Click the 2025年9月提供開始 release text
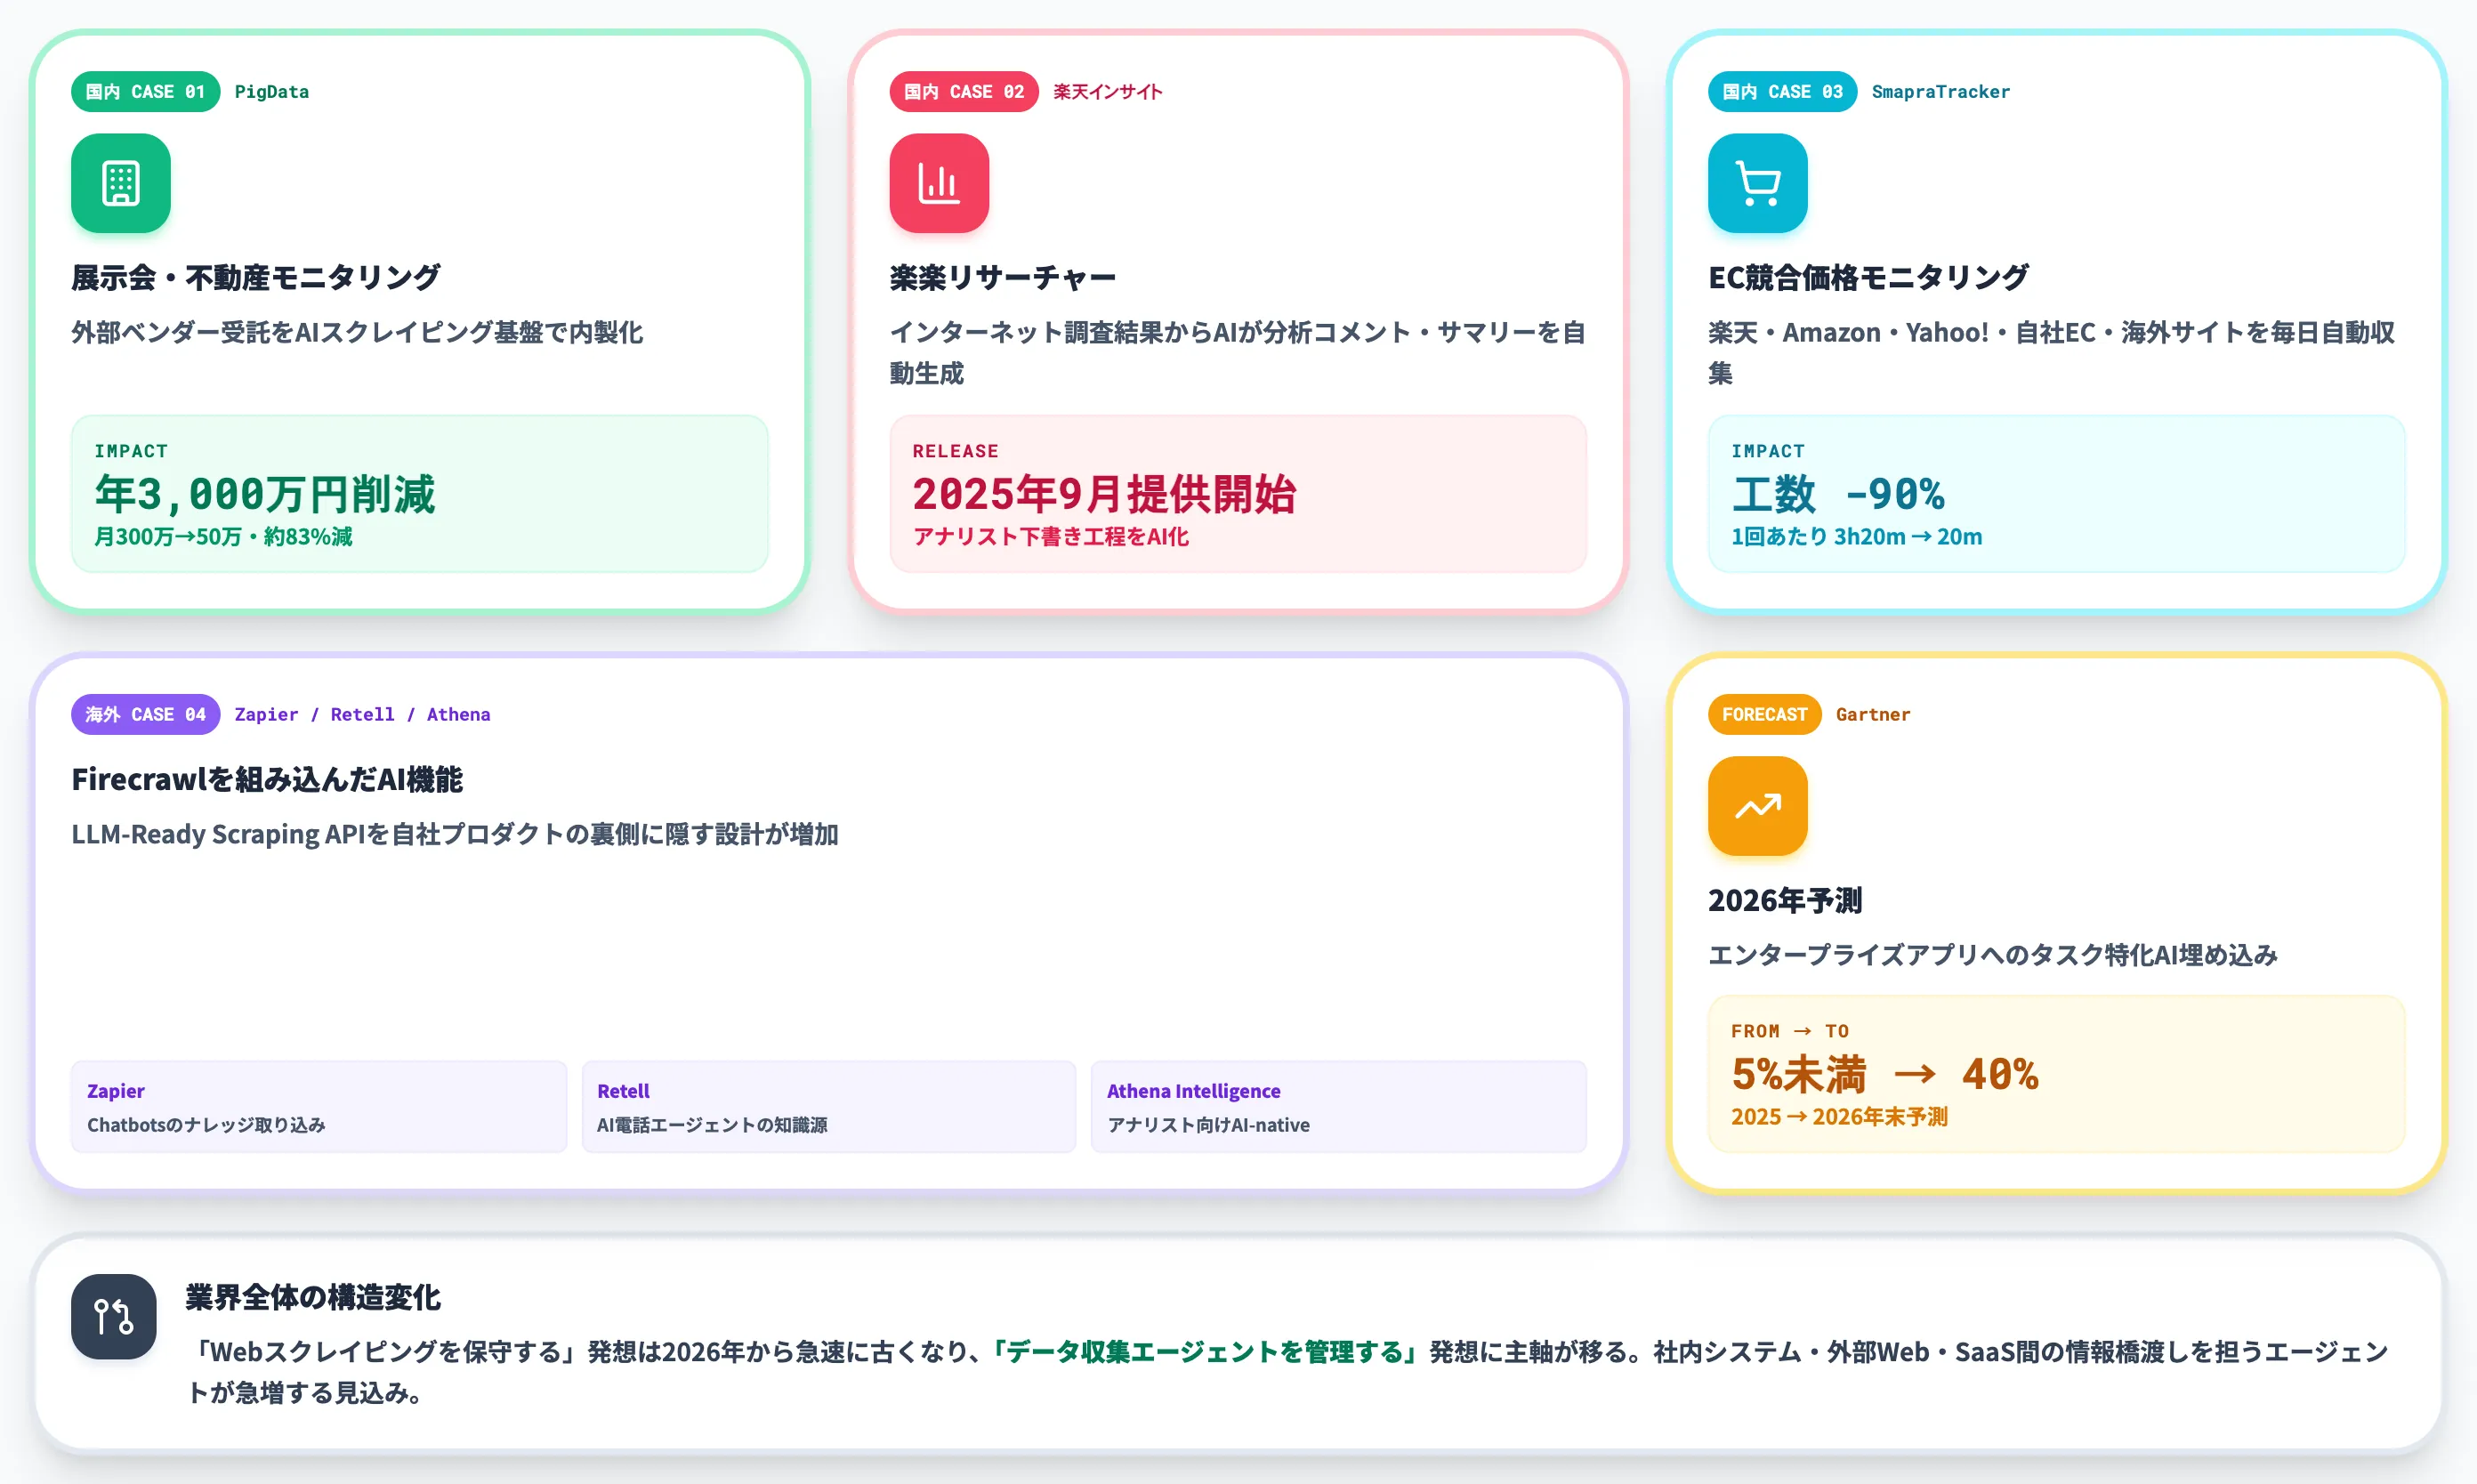The image size is (2477, 1484). pos(1104,494)
